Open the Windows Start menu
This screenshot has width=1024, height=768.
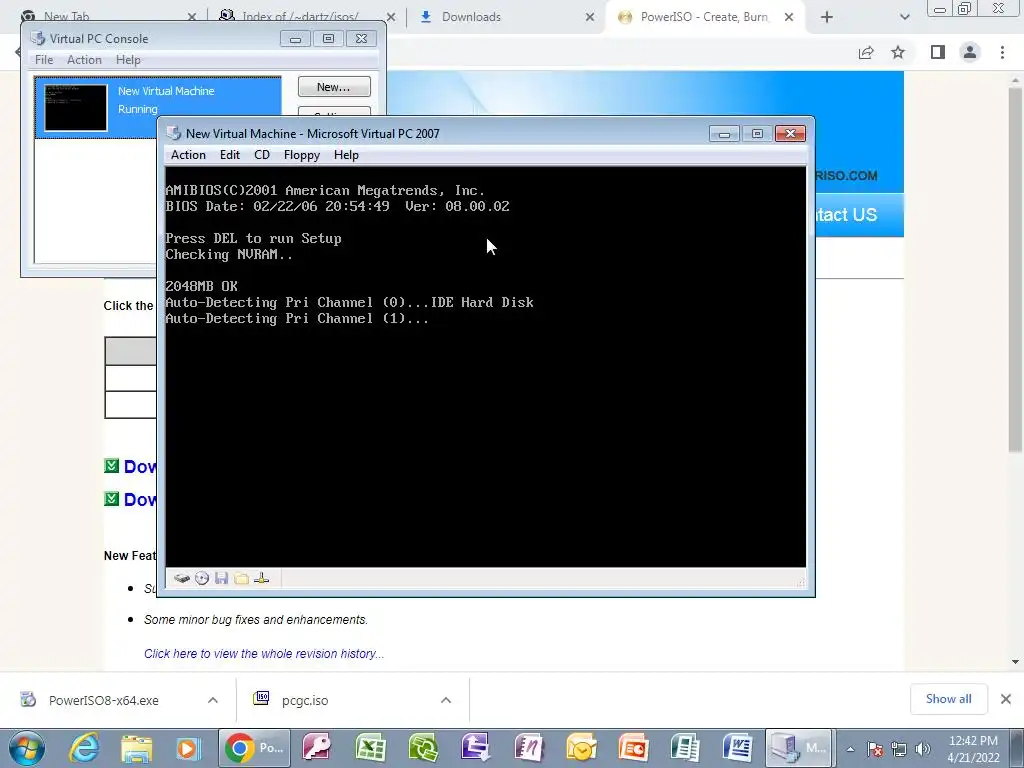pyautogui.click(x=27, y=748)
